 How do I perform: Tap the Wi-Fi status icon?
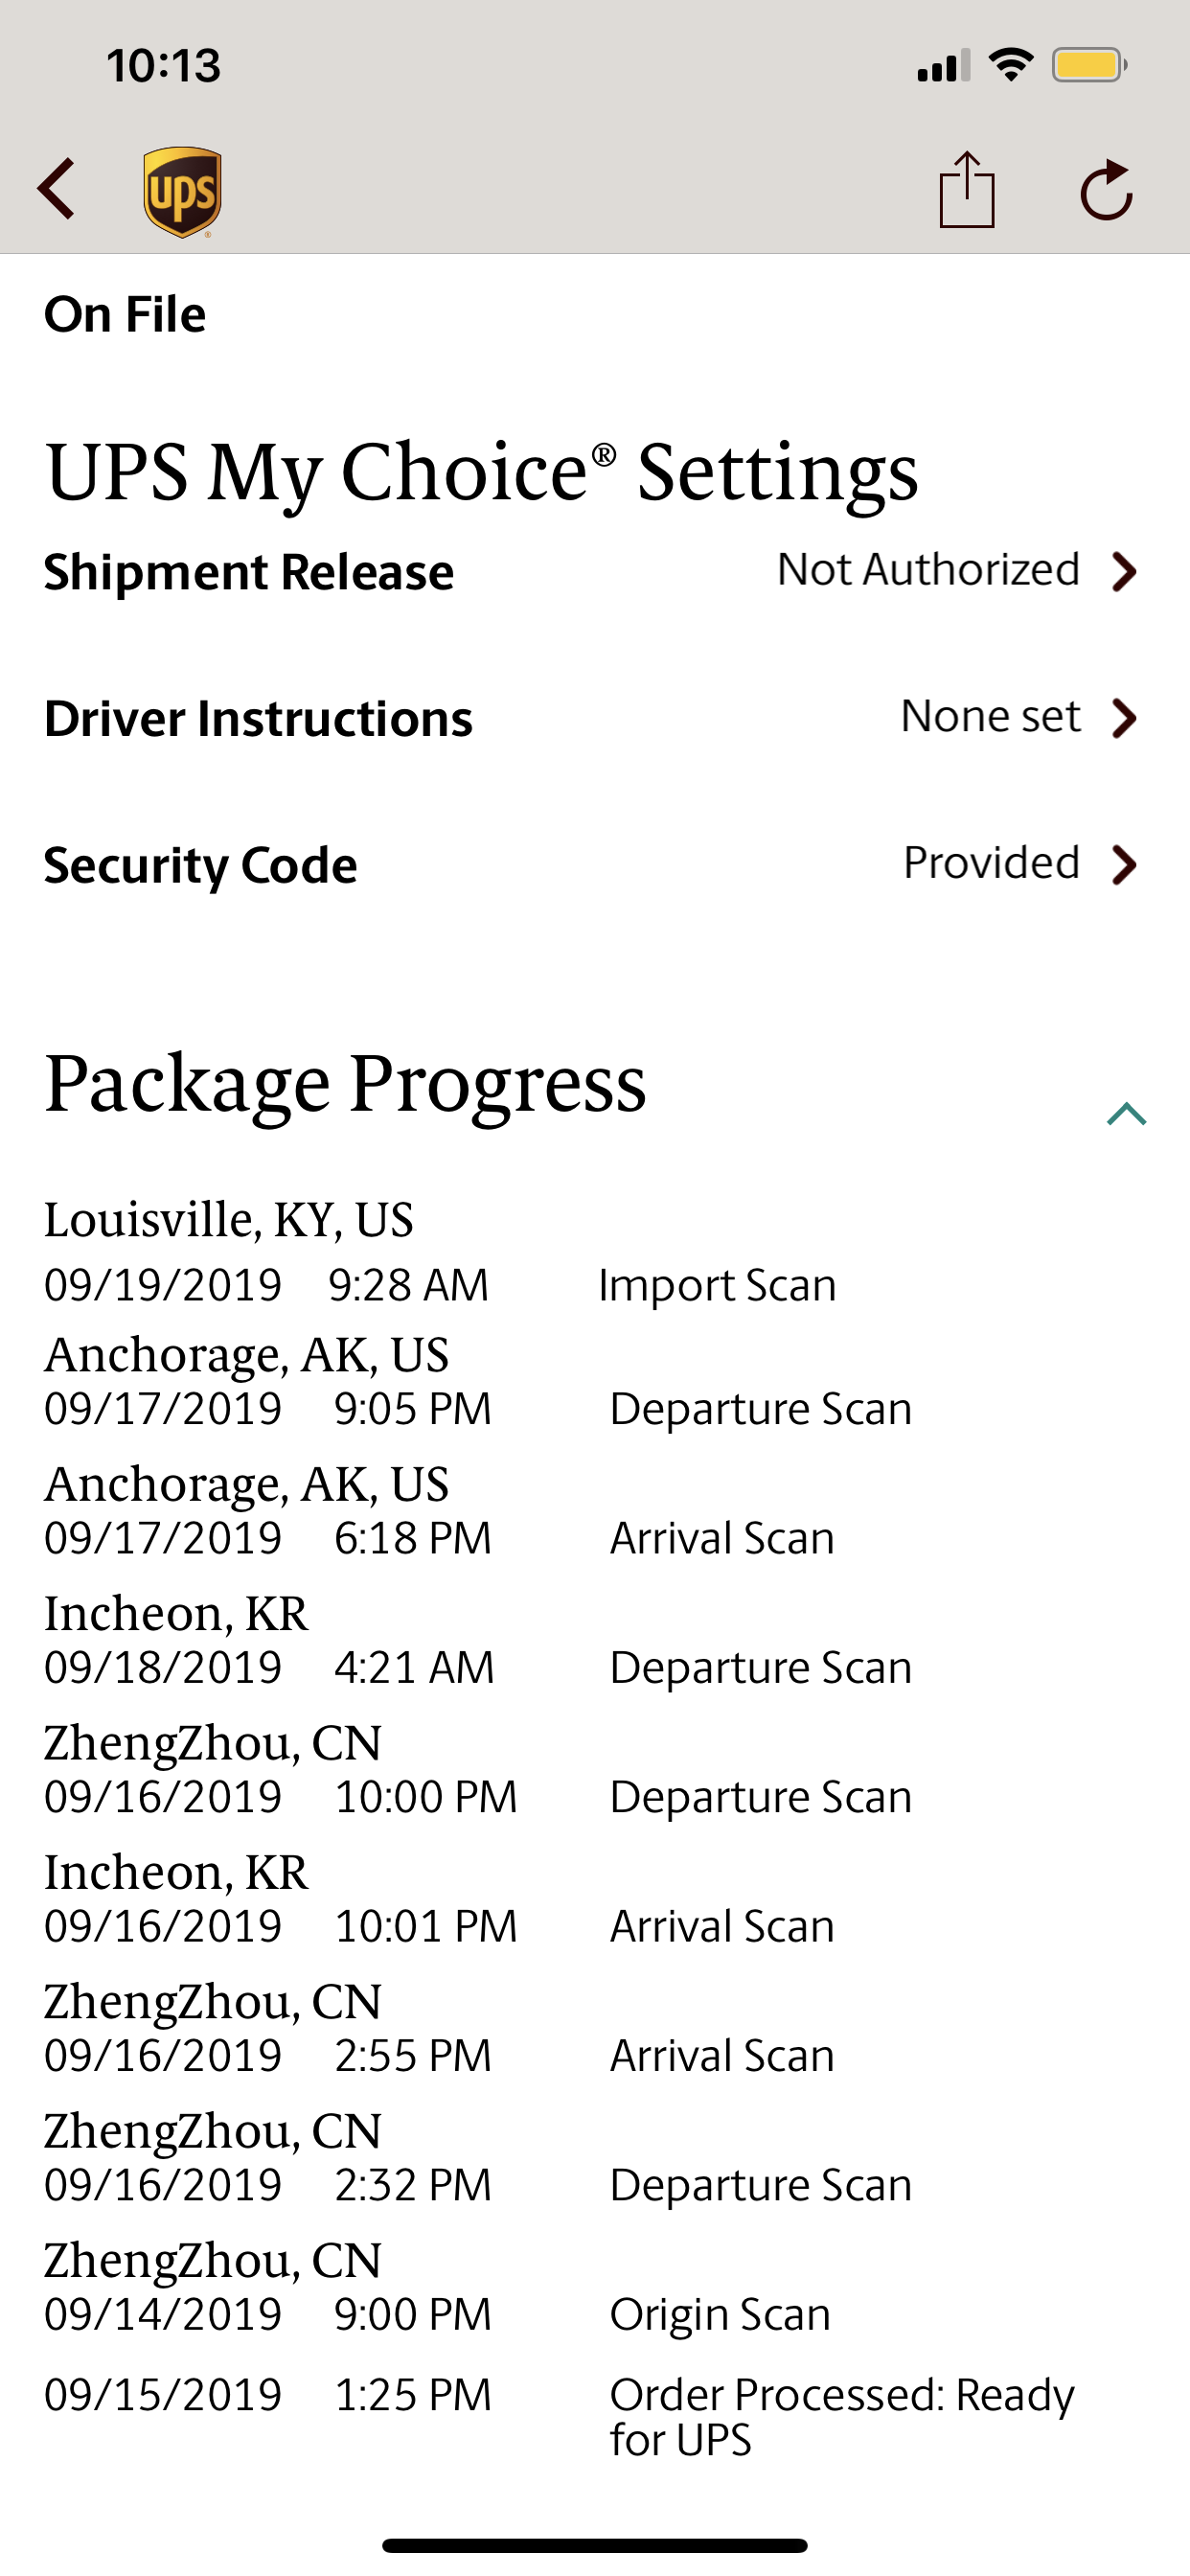[1010, 65]
